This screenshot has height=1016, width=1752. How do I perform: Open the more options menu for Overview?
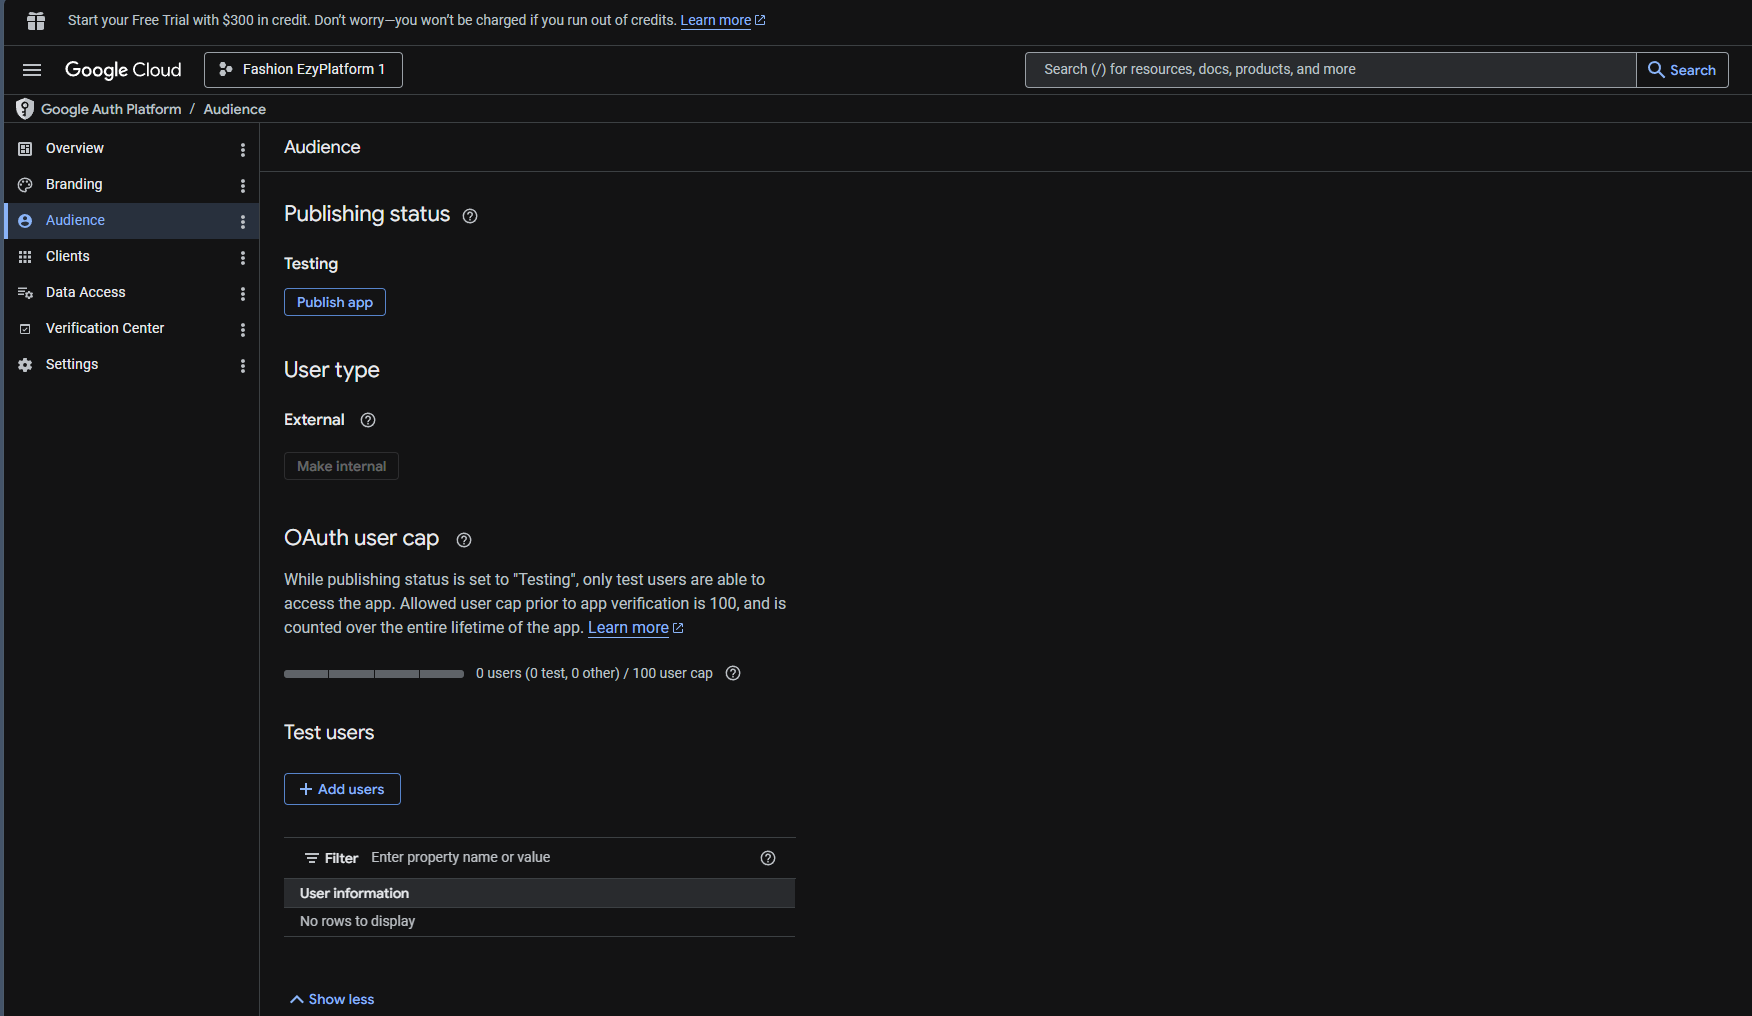coord(243,149)
